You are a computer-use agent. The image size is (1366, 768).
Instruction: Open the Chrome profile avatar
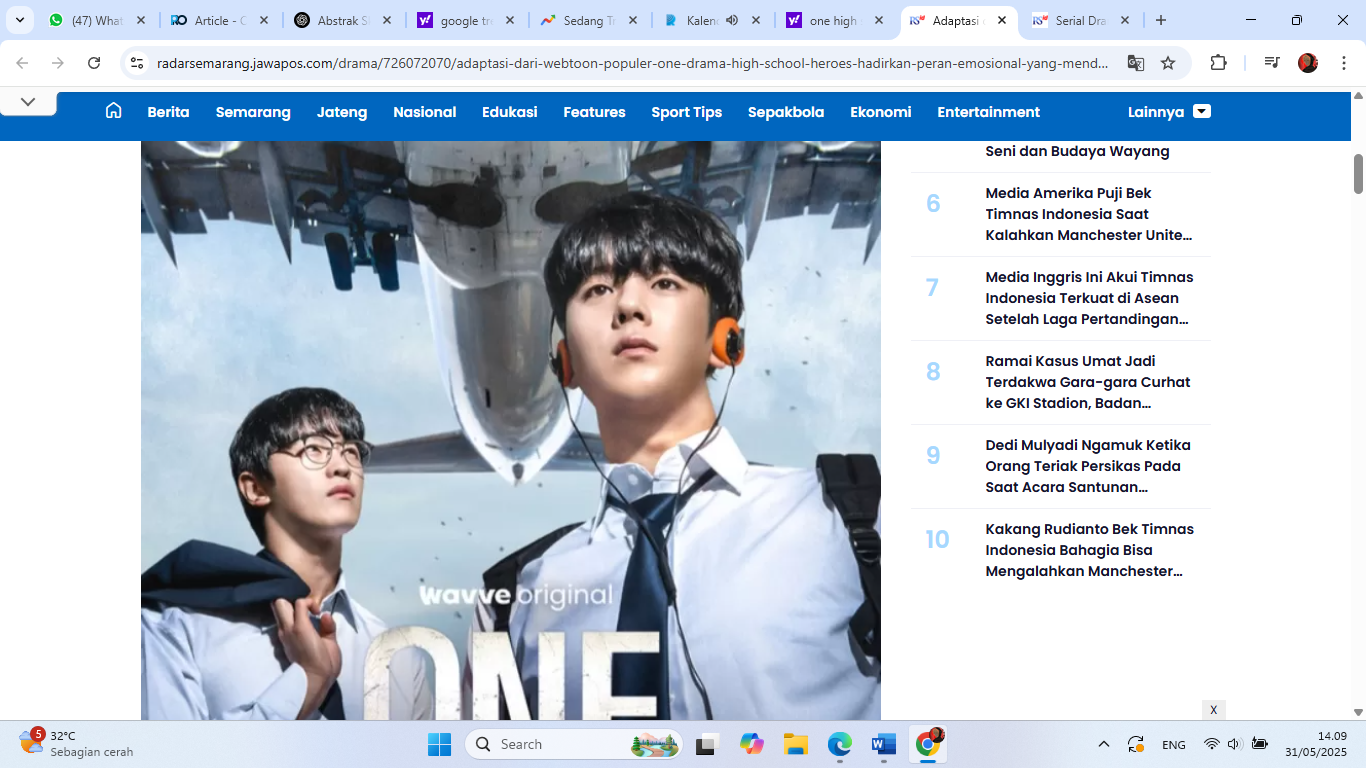coord(1308,63)
